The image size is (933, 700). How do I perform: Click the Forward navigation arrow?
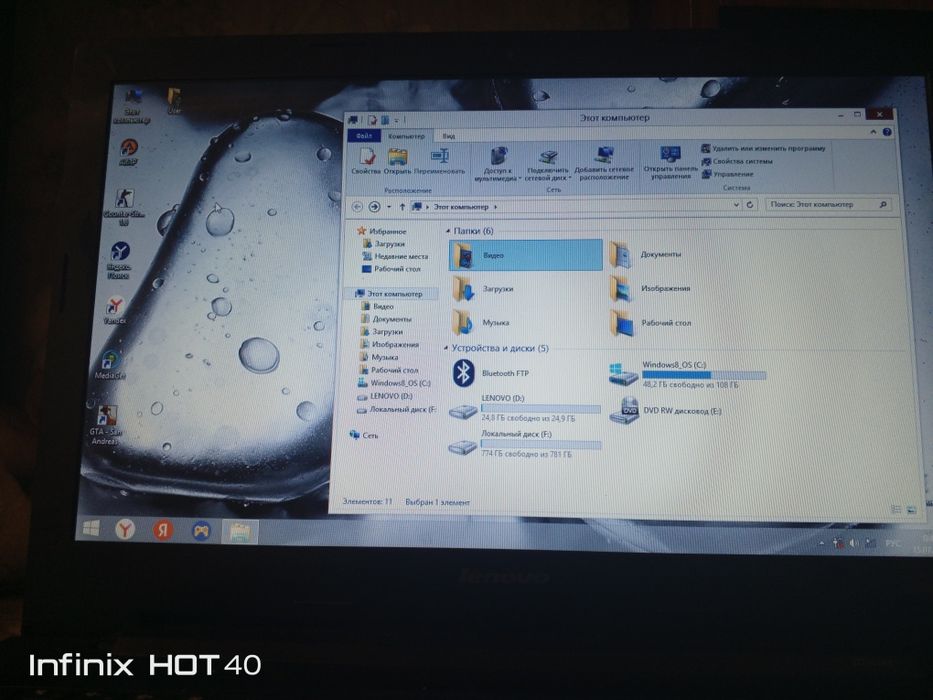[374, 207]
